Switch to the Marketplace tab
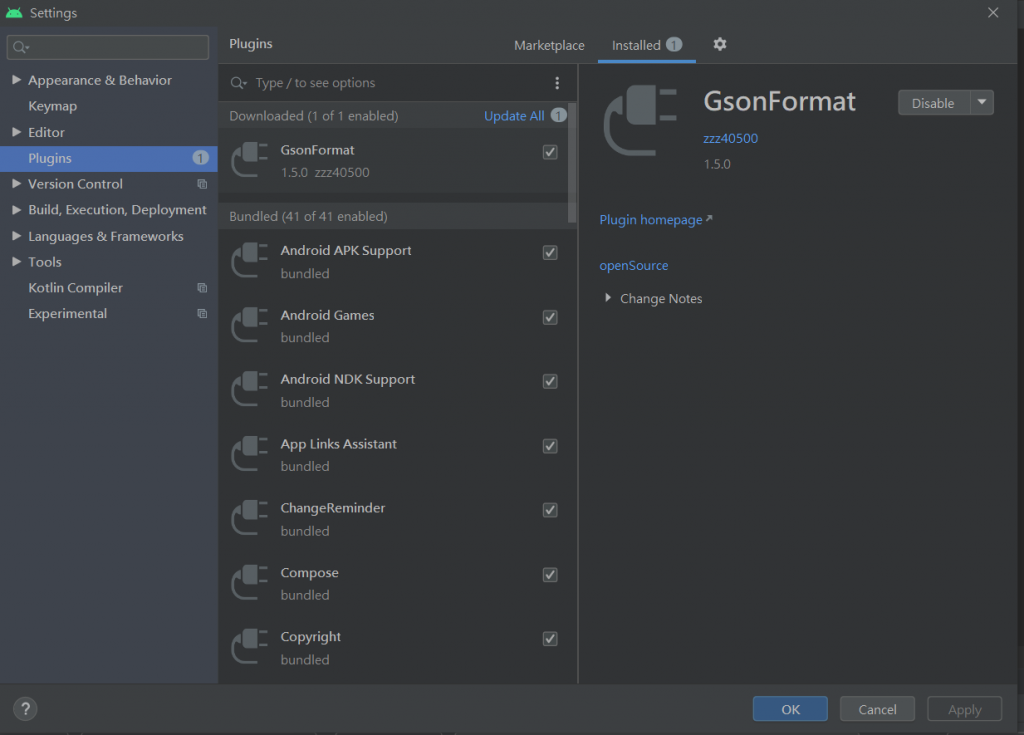1024x735 pixels. pyautogui.click(x=549, y=45)
